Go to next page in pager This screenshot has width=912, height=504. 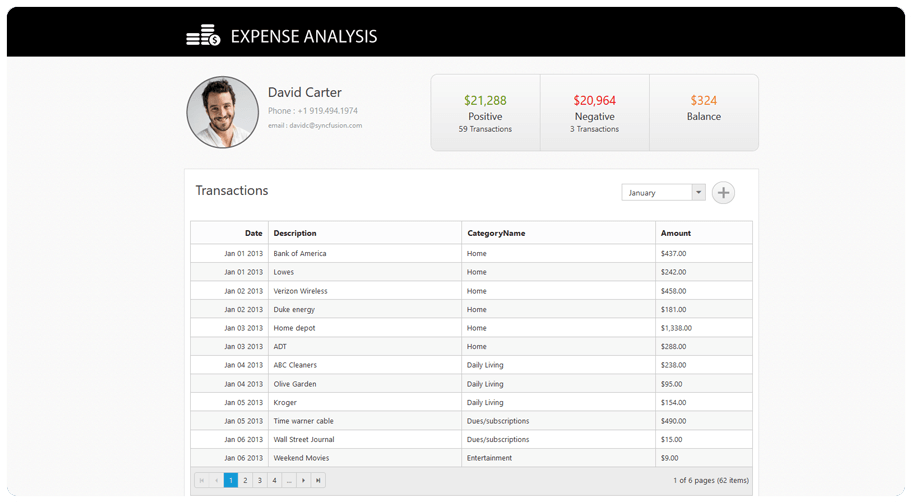pos(304,481)
